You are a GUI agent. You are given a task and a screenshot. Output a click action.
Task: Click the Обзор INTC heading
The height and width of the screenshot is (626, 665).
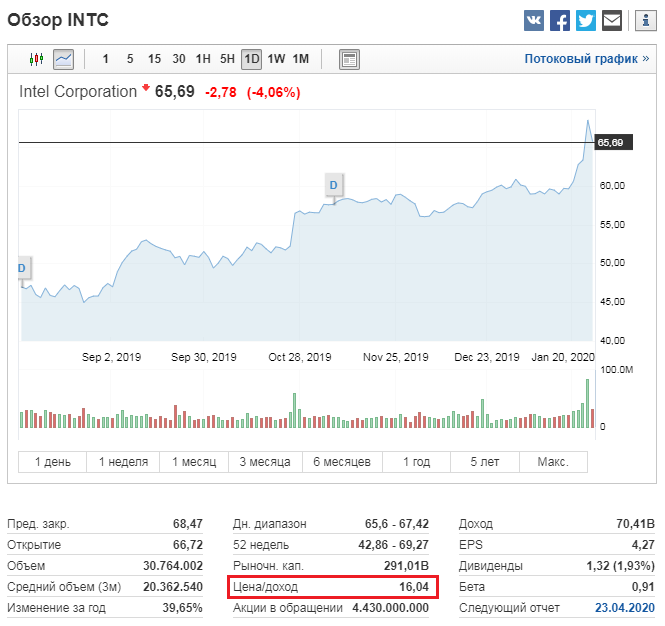(58, 20)
